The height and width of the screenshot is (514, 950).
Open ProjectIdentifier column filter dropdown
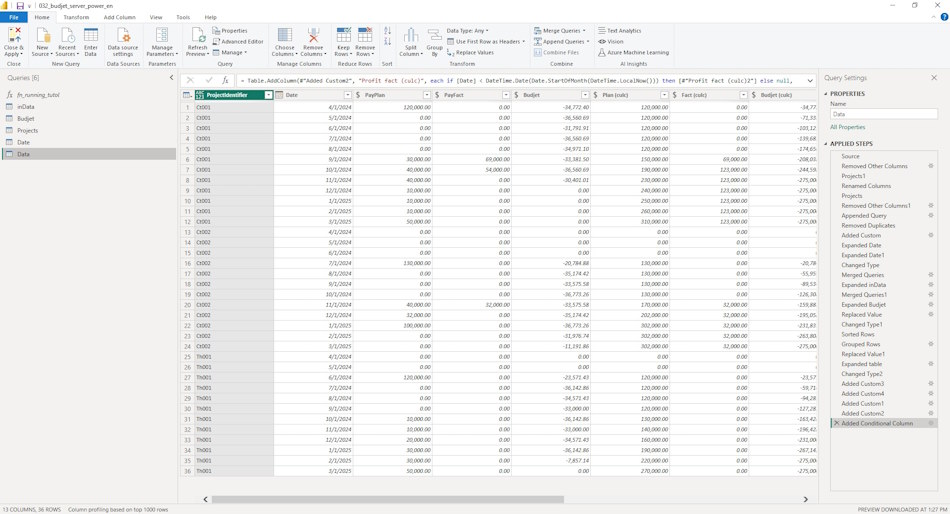coord(268,95)
